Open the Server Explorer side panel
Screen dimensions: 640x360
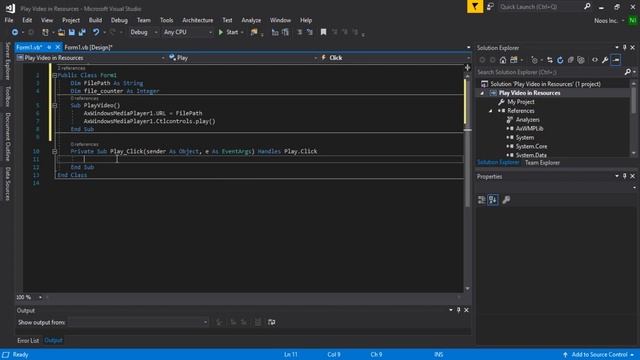(x=7, y=61)
